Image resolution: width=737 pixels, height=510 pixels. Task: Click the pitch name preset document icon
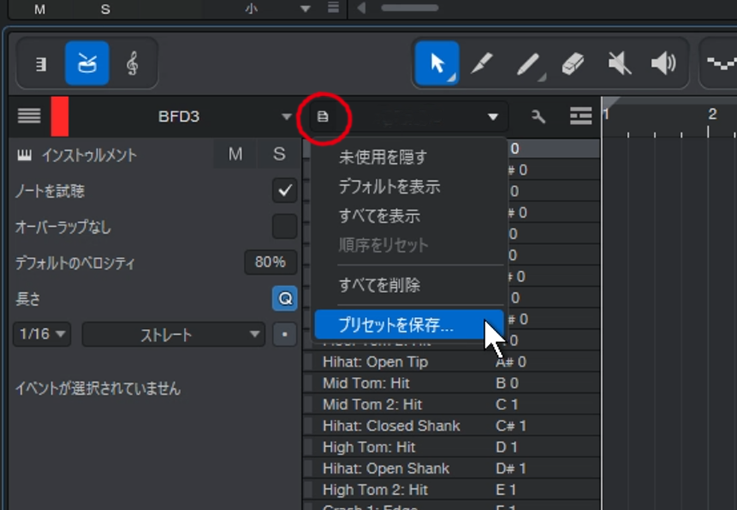point(323,117)
